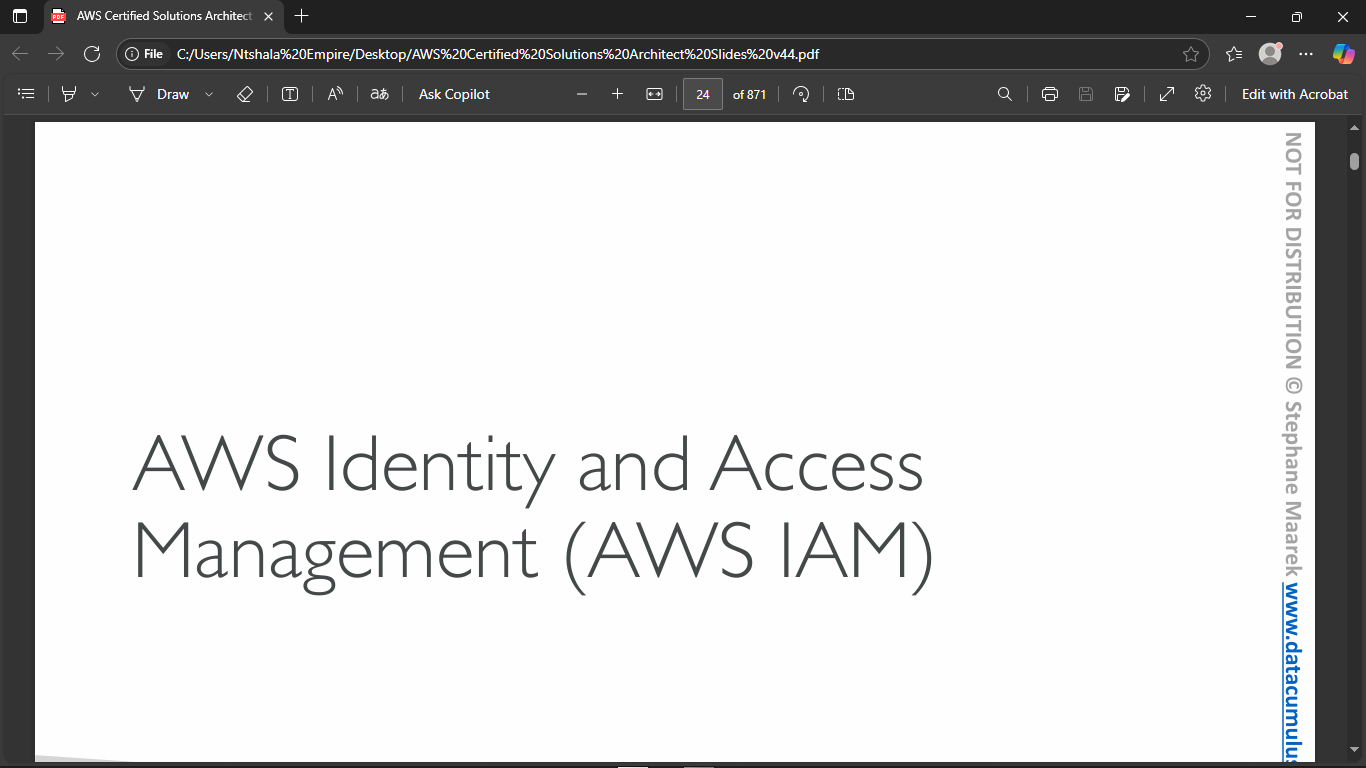Open Copilot sidebar icon

(x=1343, y=54)
